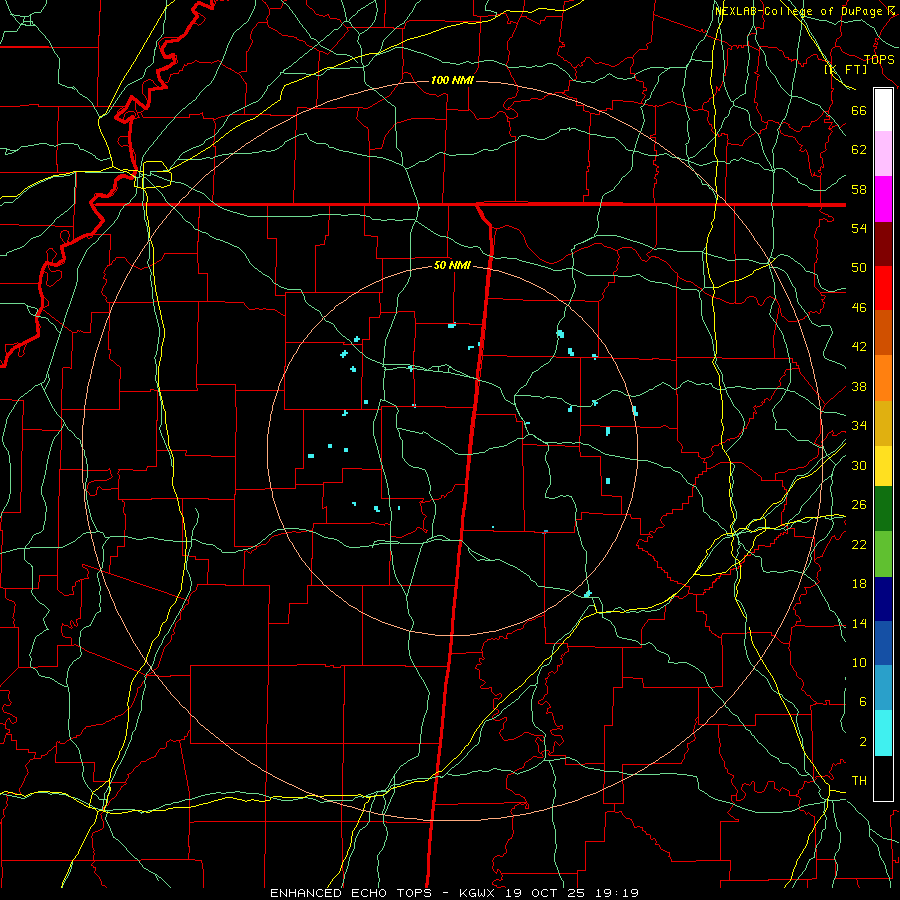Image resolution: width=900 pixels, height=900 pixels.
Task: Click the navy 22 kft legend swatch
Action: 883,599
